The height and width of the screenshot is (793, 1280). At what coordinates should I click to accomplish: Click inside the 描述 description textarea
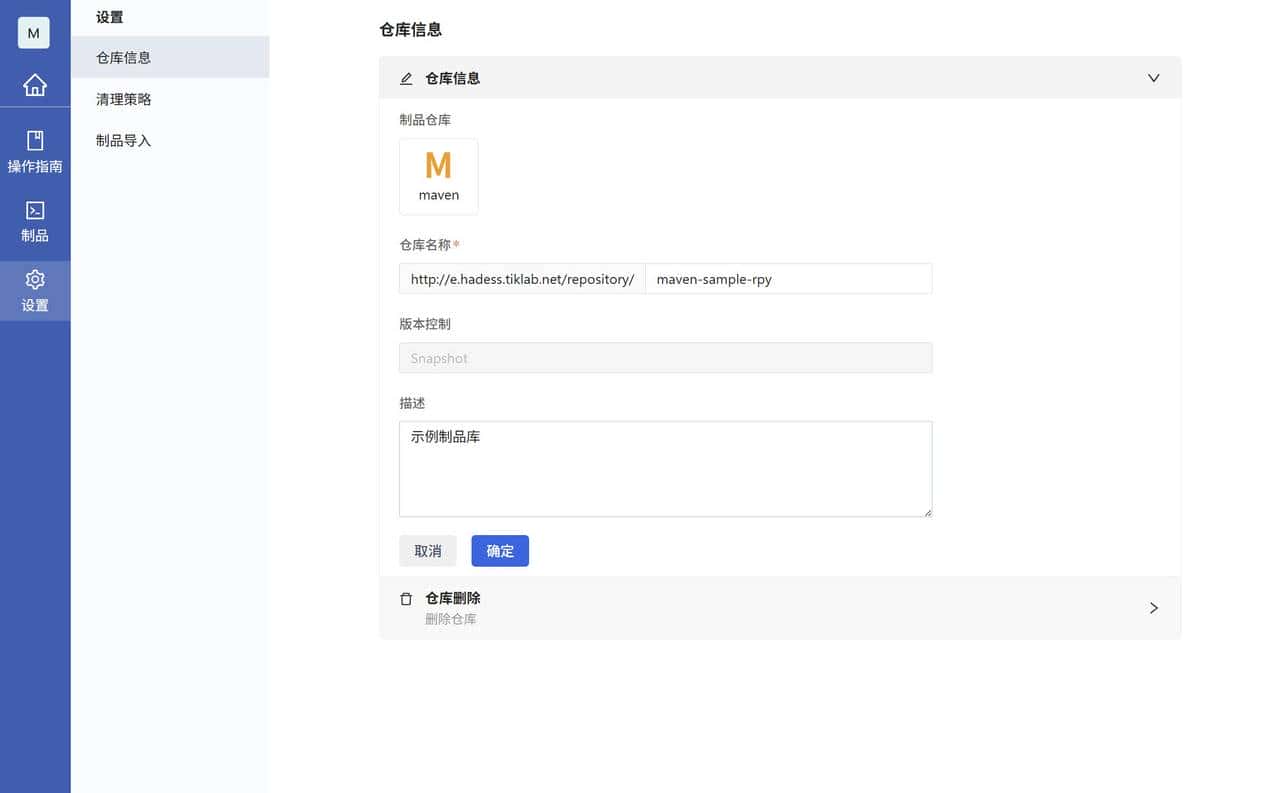pyautogui.click(x=665, y=468)
